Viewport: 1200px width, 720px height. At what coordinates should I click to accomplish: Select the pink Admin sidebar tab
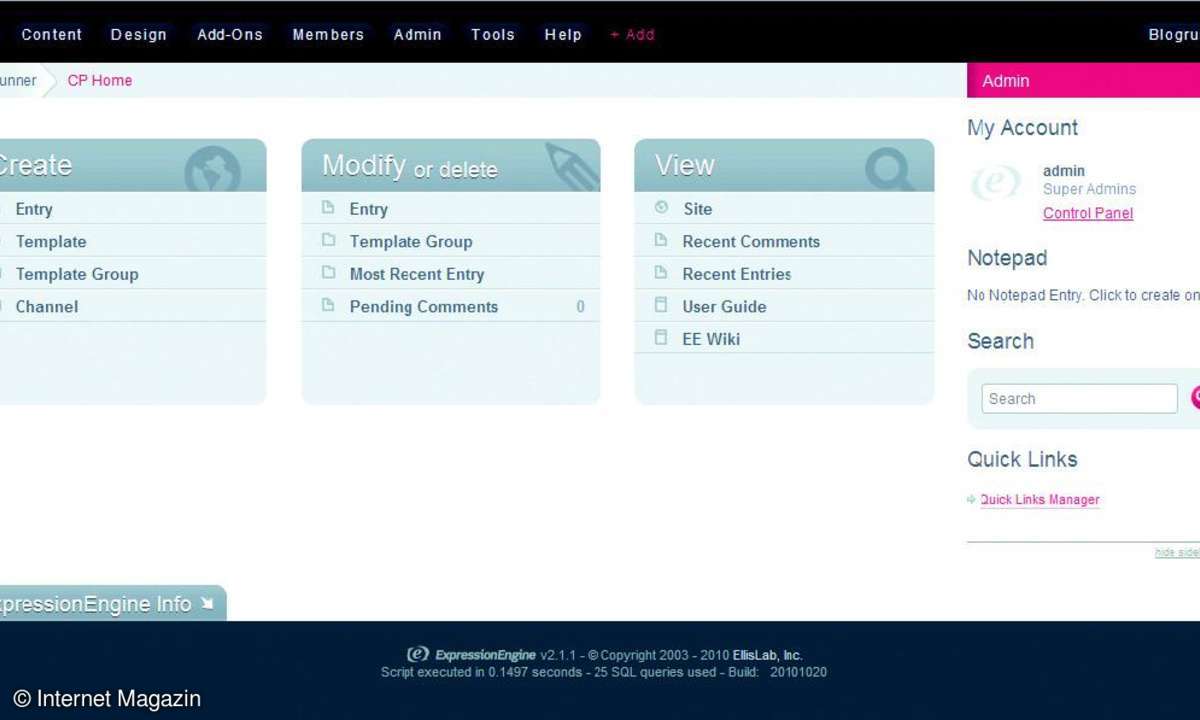[1083, 81]
